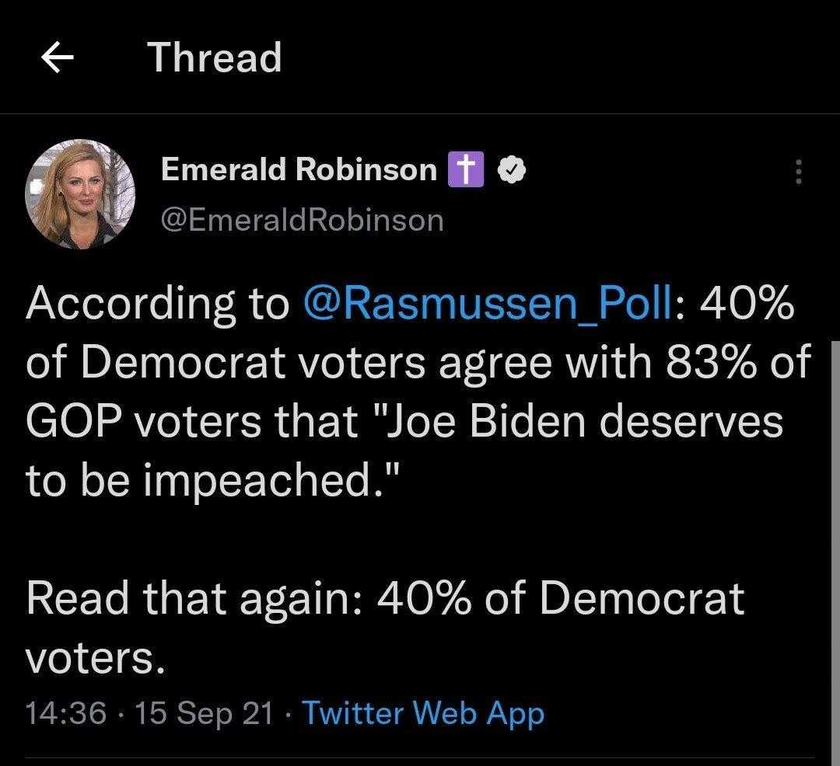Image resolution: width=840 pixels, height=766 pixels.
Task: Click the "GOP voters that" text
Action: 192,421
